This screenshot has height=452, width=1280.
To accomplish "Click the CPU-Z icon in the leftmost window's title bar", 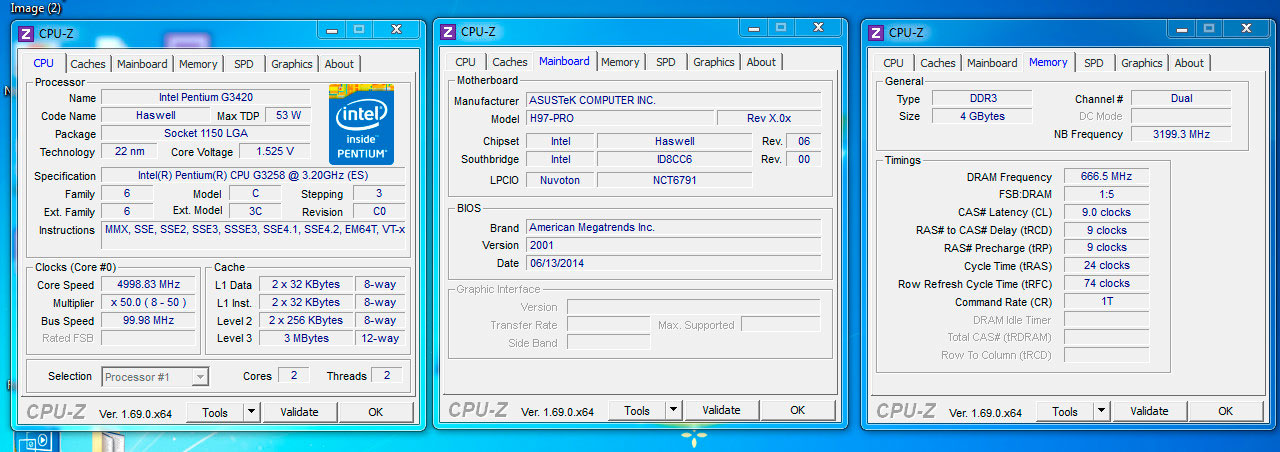I will 27,33.
